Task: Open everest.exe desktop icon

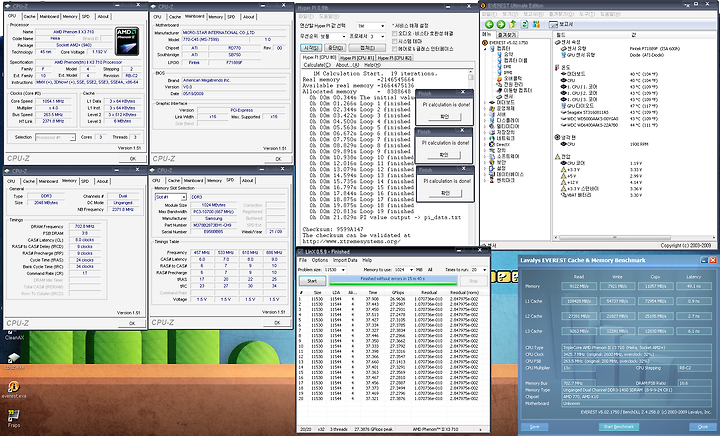Action: (x=14, y=390)
